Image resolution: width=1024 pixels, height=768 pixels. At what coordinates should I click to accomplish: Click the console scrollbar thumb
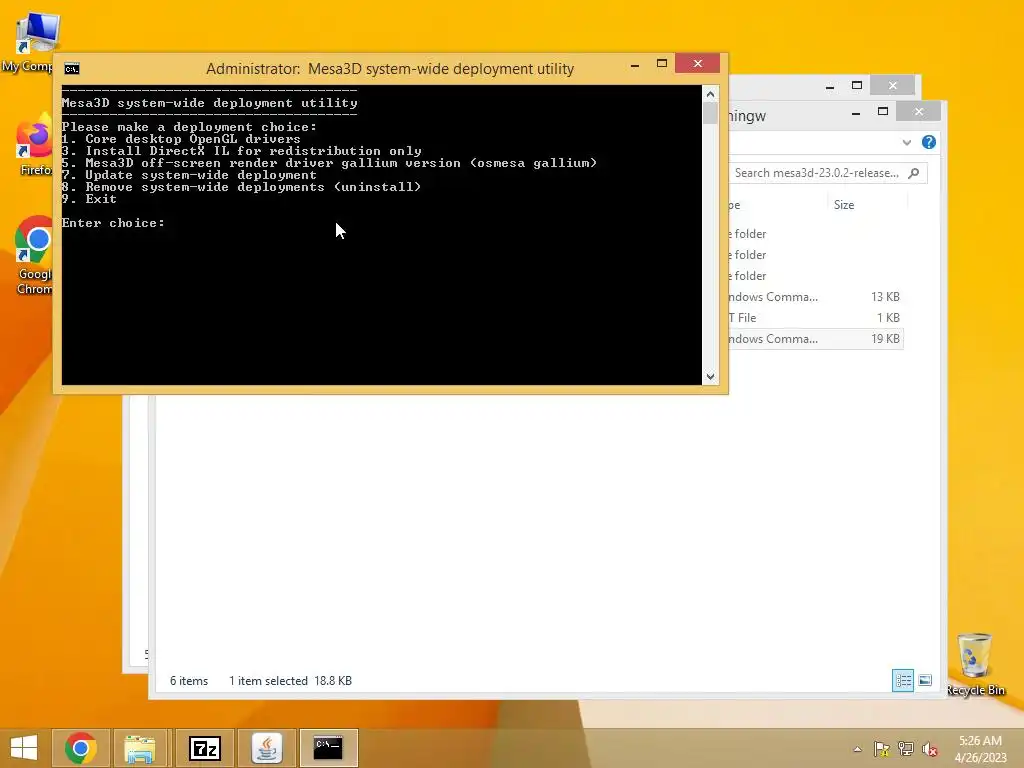click(x=711, y=113)
